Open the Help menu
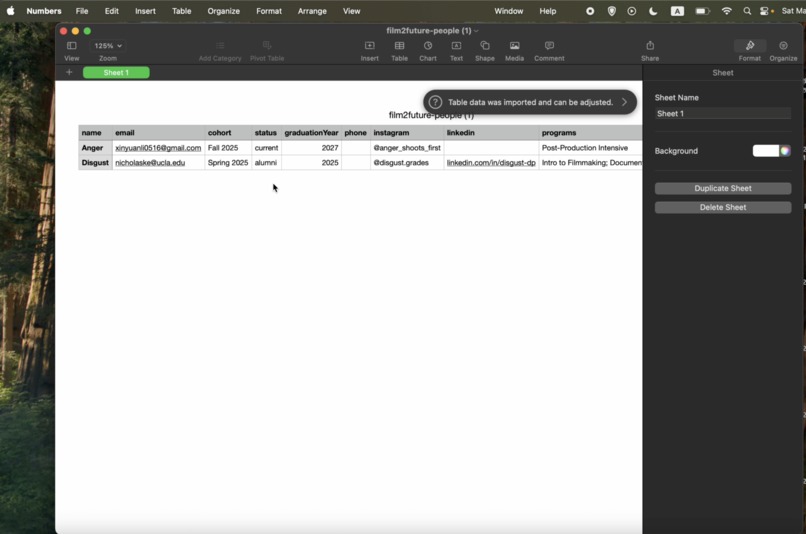 click(547, 11)
